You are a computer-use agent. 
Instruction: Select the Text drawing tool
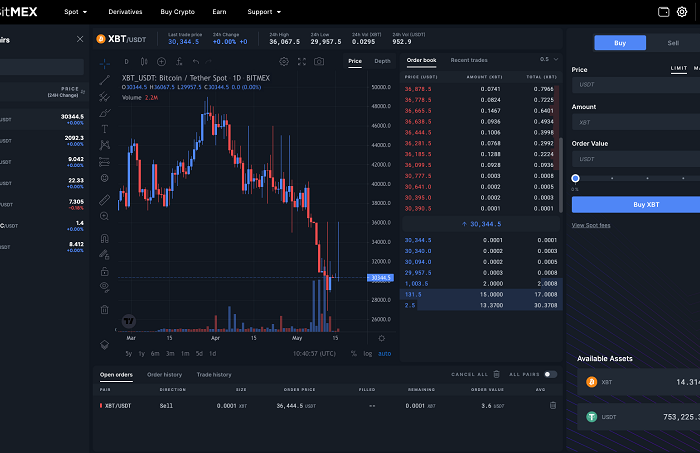click(x=104, y=129)
